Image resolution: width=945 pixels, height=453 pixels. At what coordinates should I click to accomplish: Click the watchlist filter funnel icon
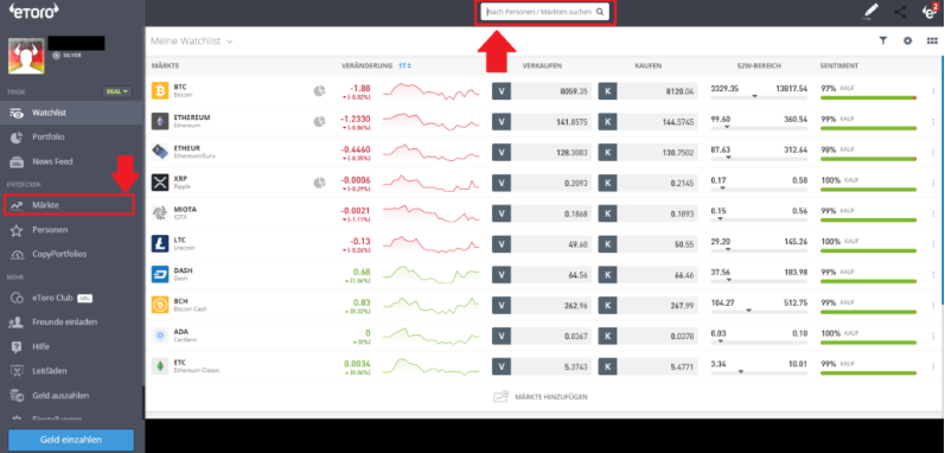tap(883, 41)
